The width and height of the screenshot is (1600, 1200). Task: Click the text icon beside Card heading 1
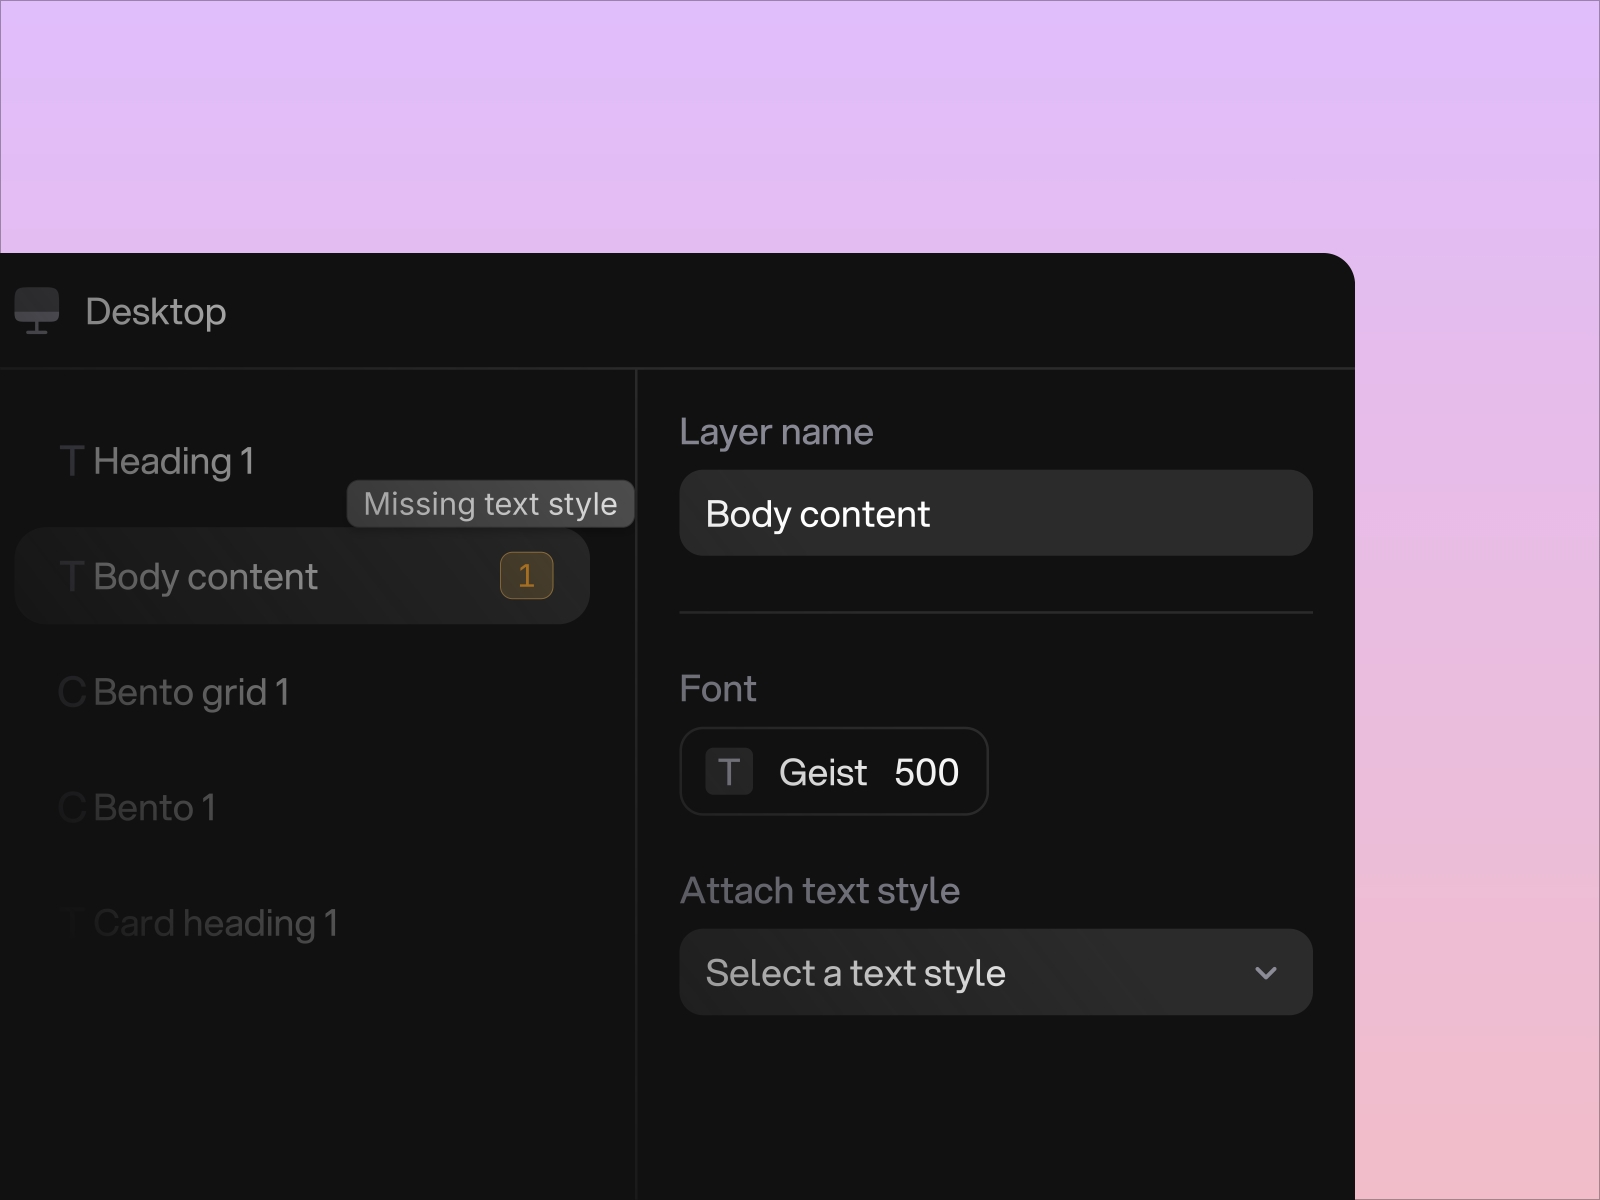(x=71, y=922)
